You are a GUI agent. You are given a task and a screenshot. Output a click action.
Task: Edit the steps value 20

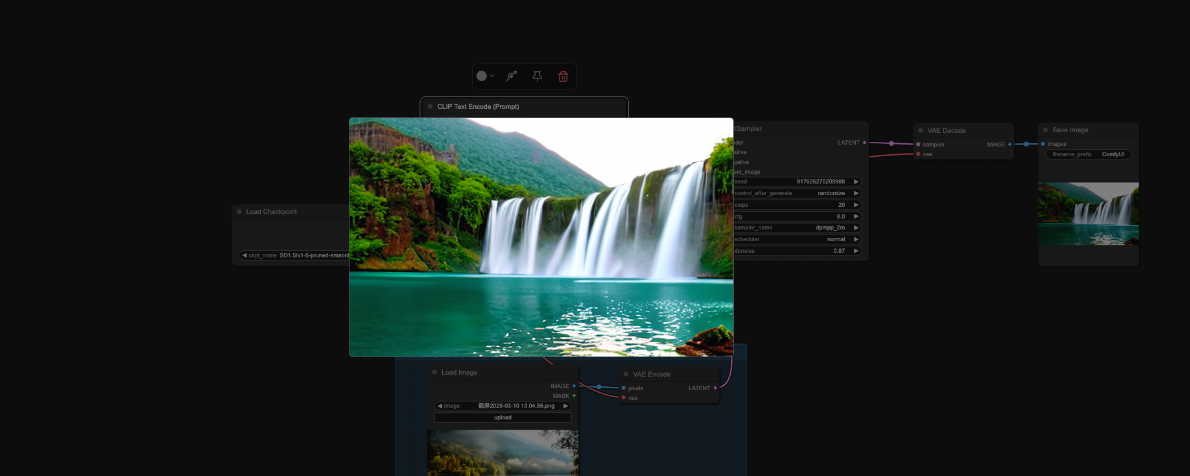pyautogui.click(x=796, y=204)
